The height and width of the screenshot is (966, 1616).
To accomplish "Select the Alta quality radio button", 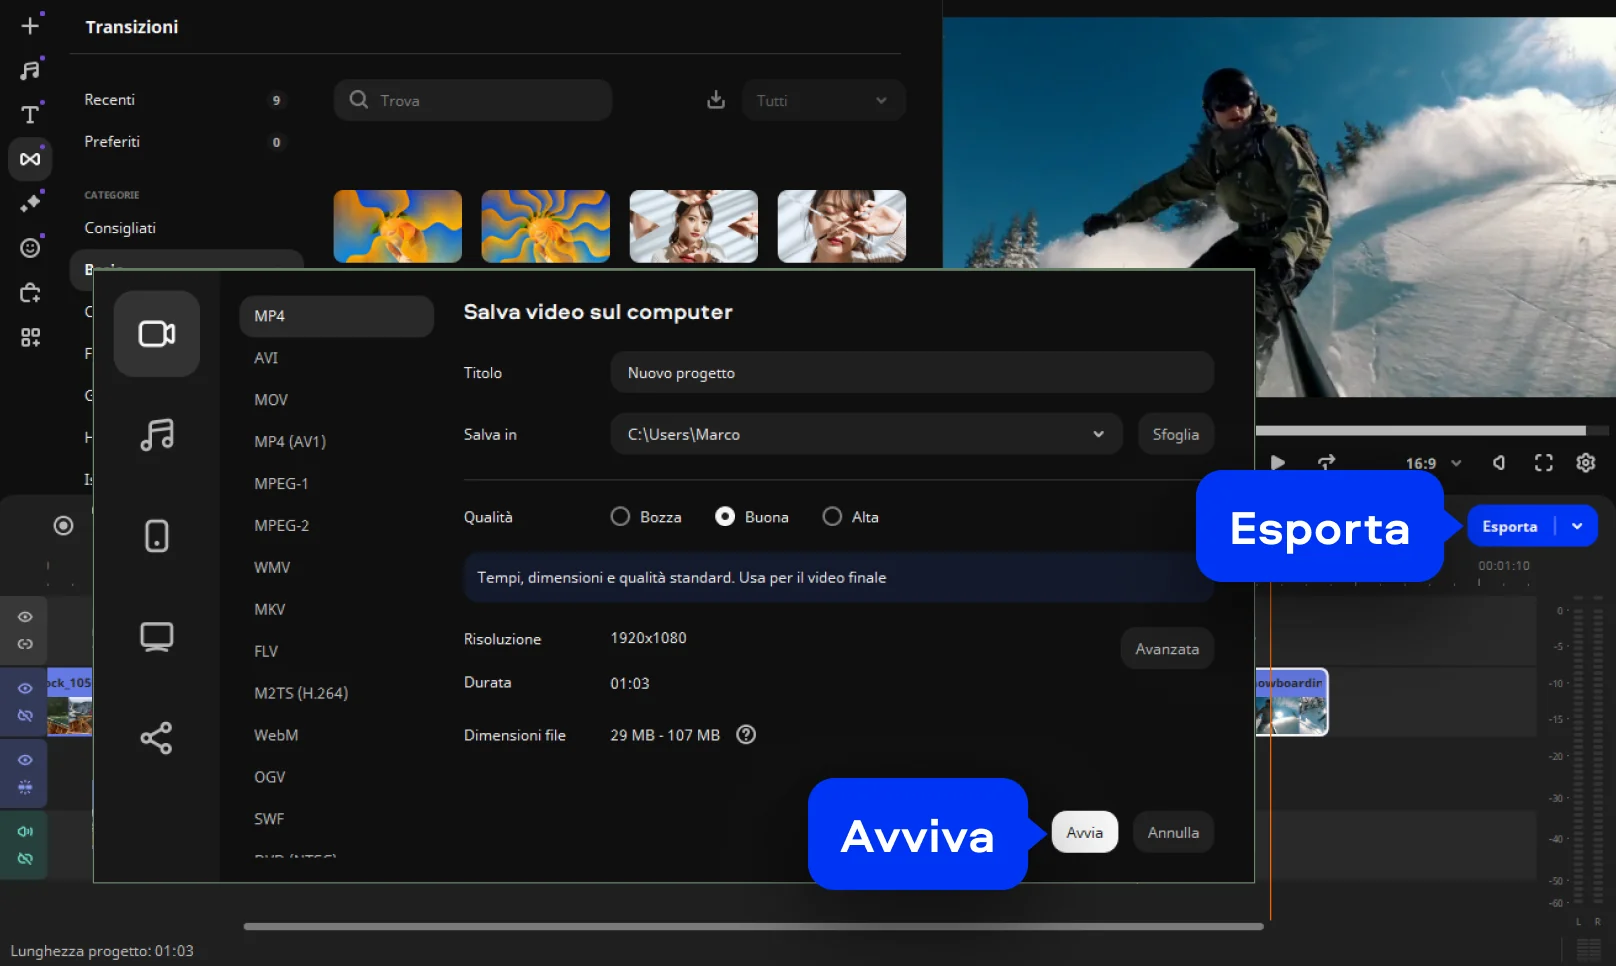I will coord(832,517).
